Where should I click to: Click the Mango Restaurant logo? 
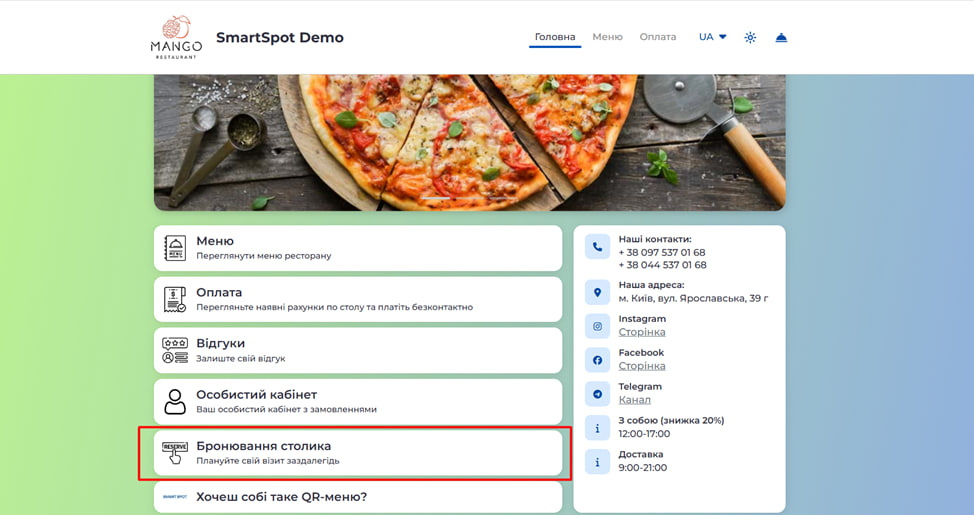pyautogui.click(x=176, y=37)
